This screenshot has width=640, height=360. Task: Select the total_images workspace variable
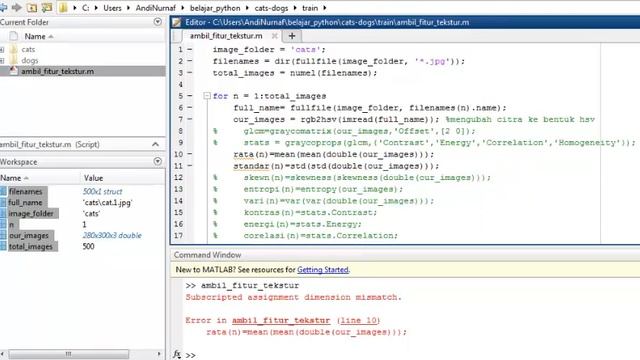31,247
